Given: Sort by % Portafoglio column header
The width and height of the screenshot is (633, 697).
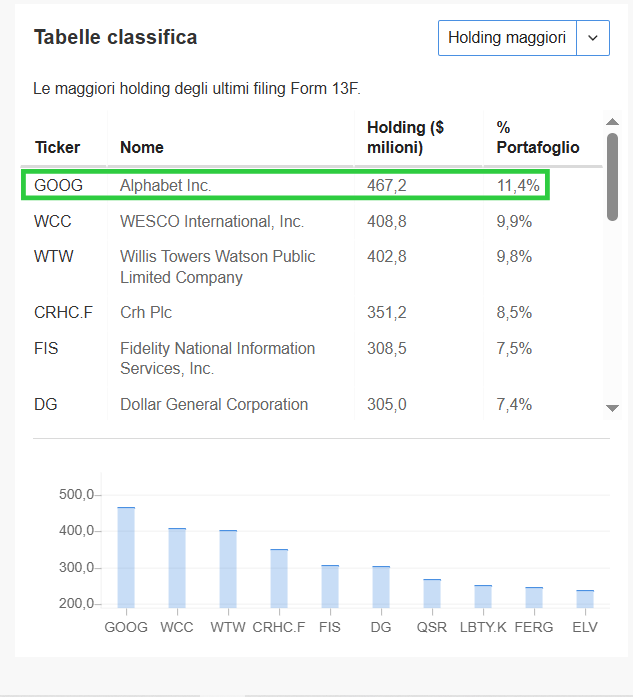Looking at the screenshot, I should coord(538,137).
